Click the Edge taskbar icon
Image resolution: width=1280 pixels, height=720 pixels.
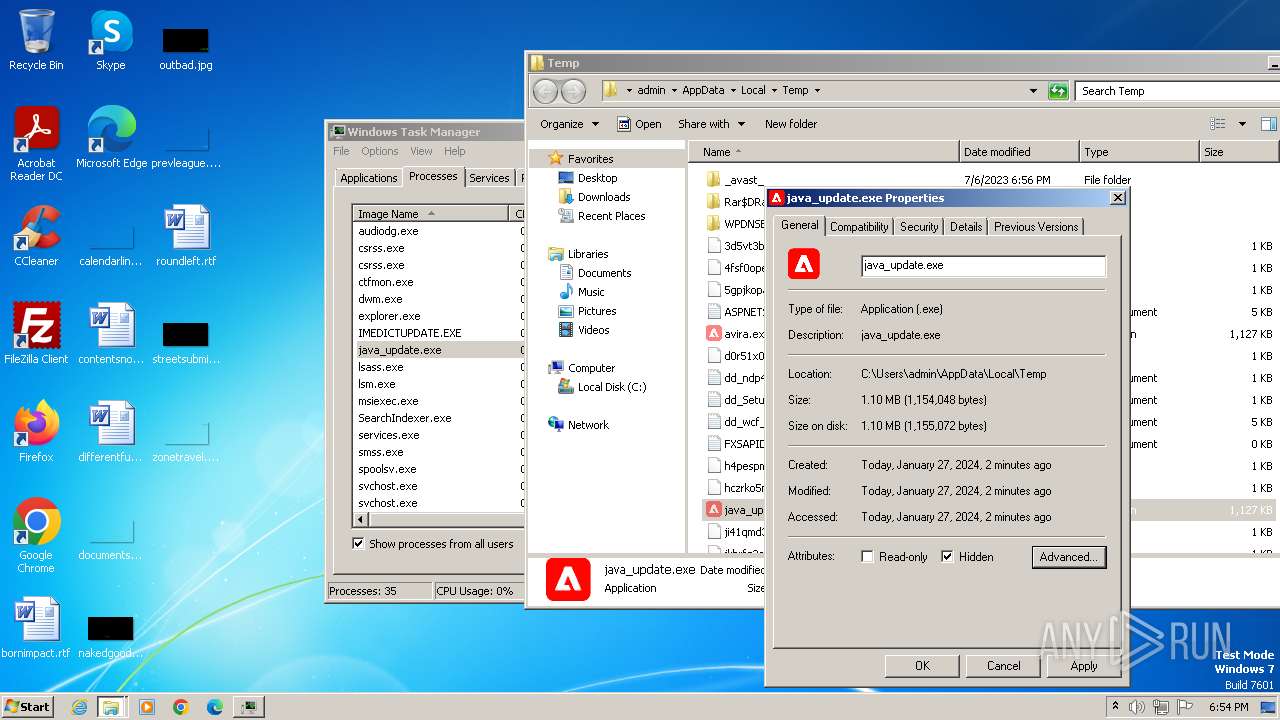pos(214,707)
